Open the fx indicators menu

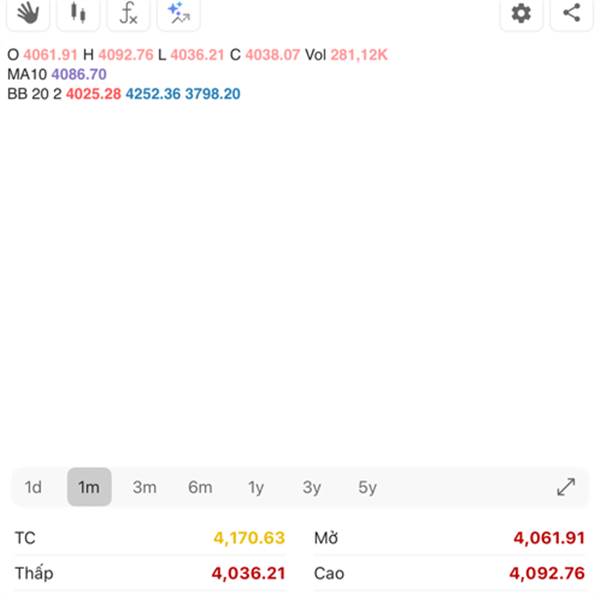pos(128,13)
